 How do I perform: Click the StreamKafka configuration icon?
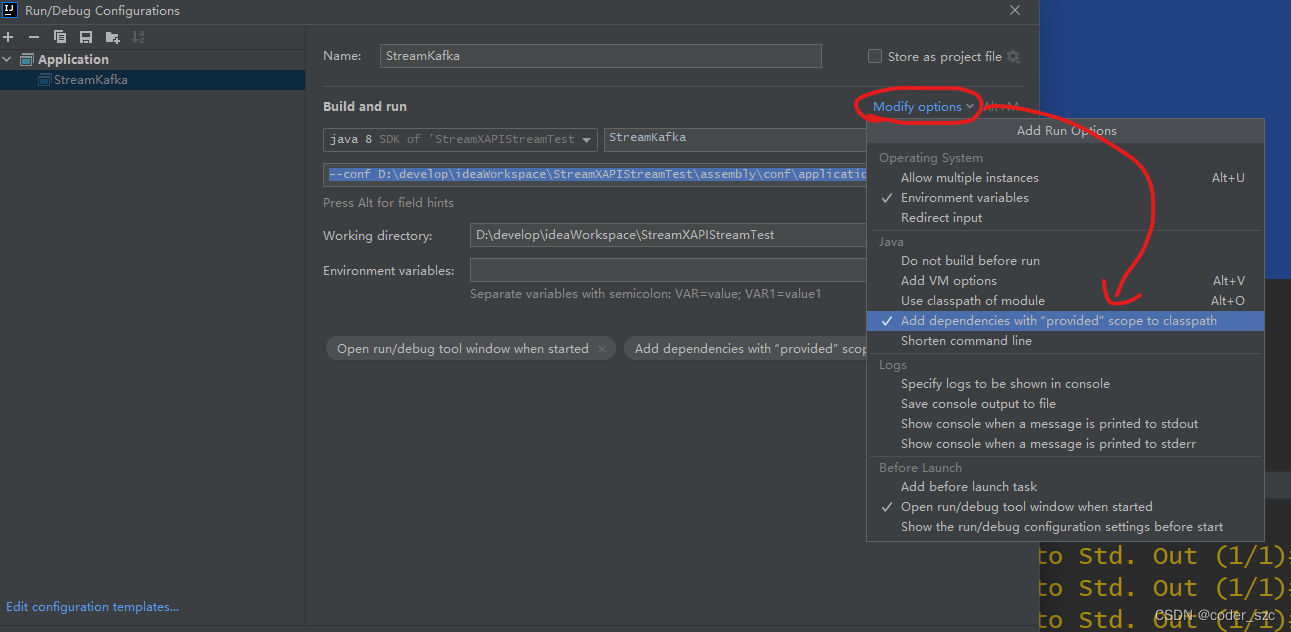click(45, 80)
